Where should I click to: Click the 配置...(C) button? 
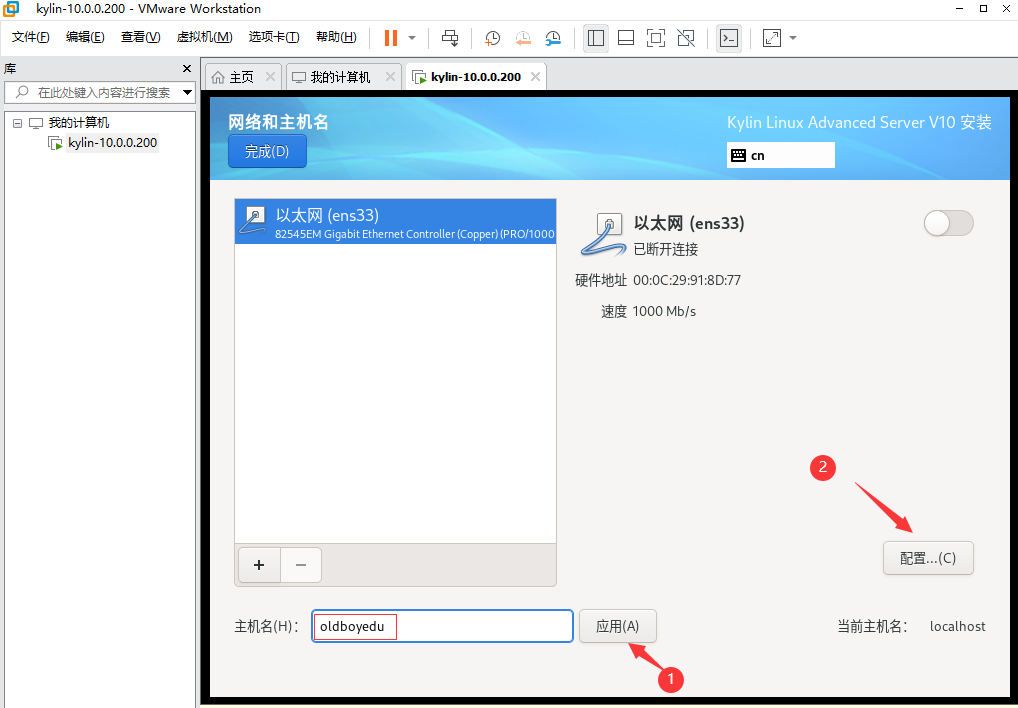click(928, 558)
